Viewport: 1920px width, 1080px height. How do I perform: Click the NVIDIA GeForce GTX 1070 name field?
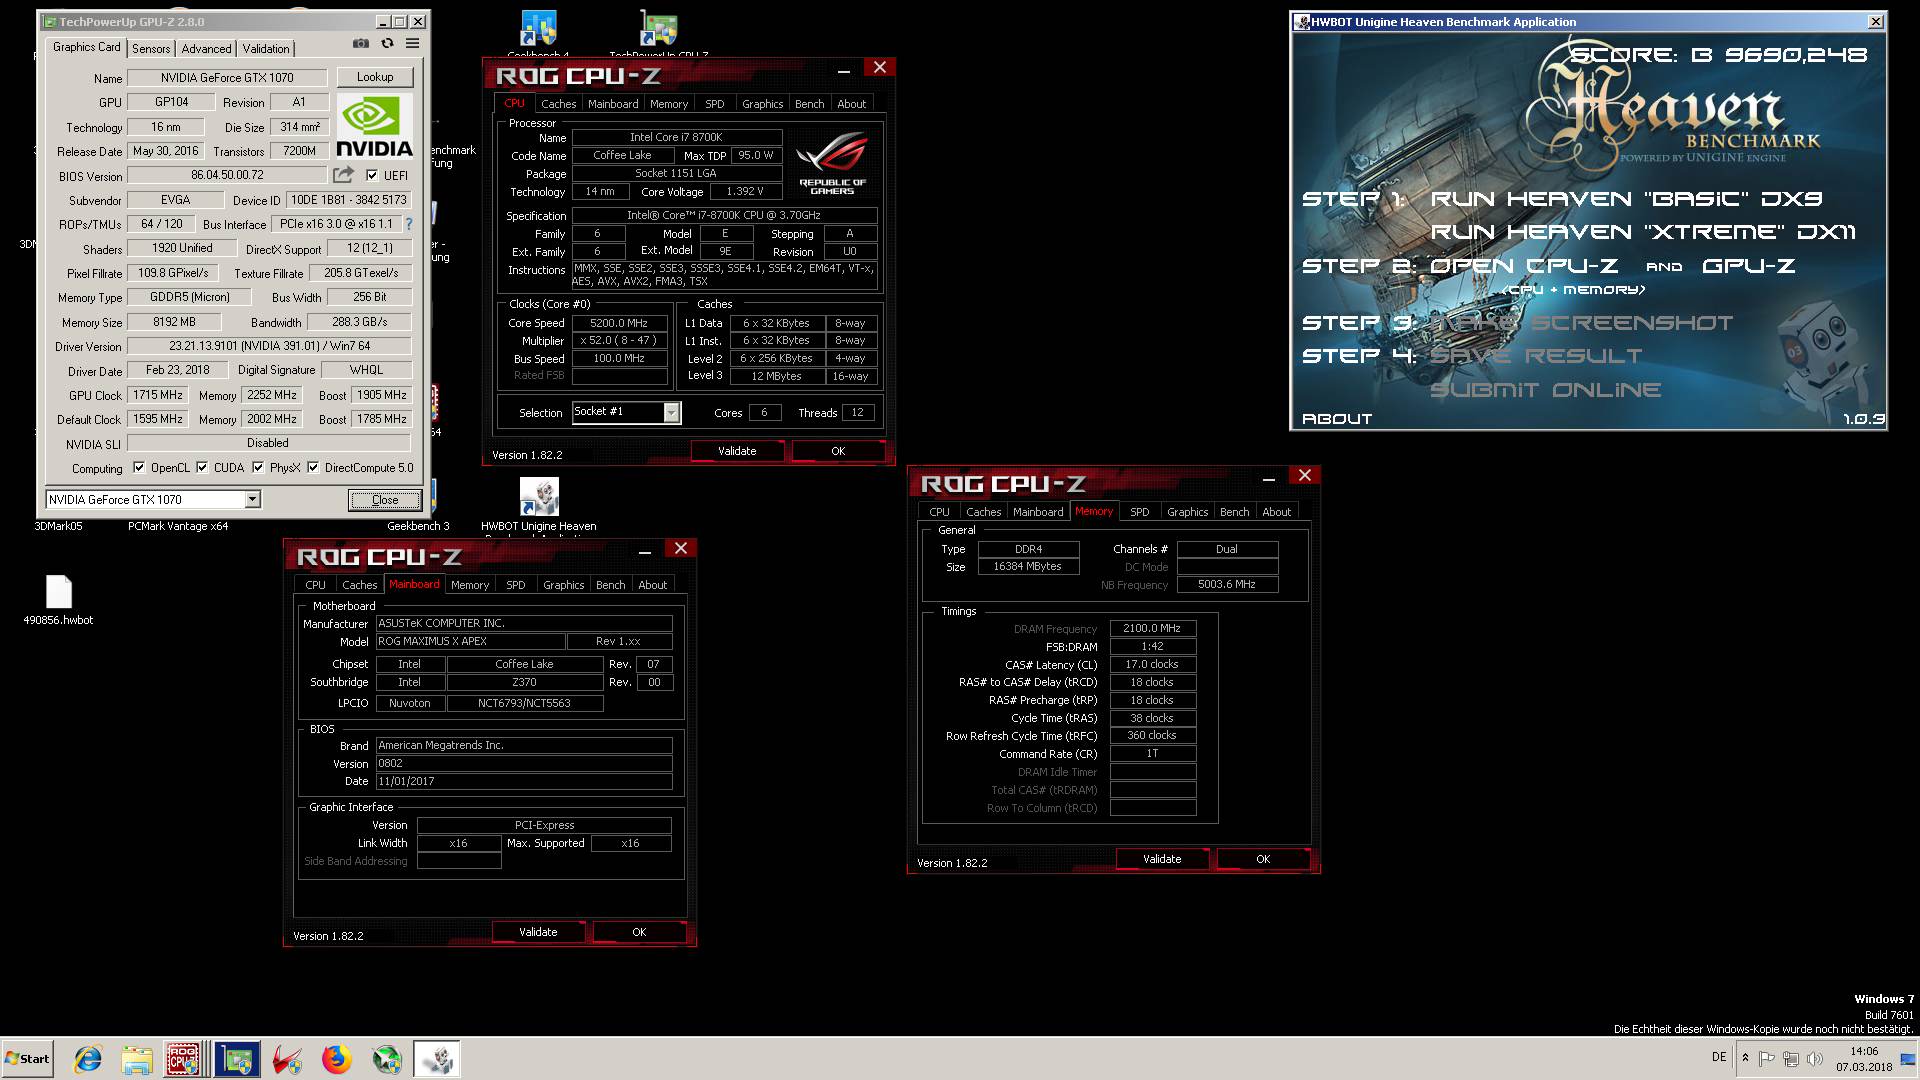click(x=227, y=78)
